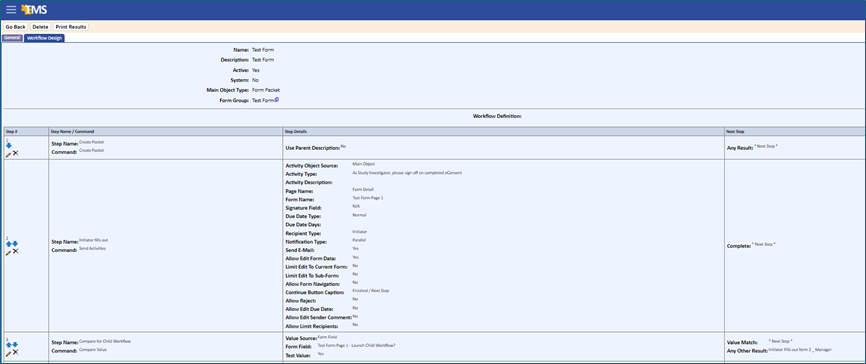Image resolution: width=866 pixels, height=364 pixels.
Task: Click the Main Object Type value Form Packet
Action: click(x=266, y=90)
